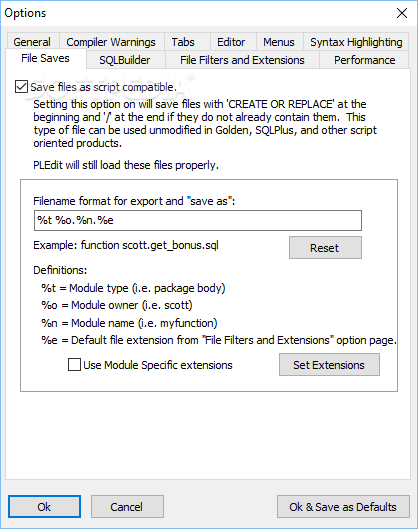Click Ok & Save as Defaults
The width and height of the screenshot is (418, 529).
point(343,507)
